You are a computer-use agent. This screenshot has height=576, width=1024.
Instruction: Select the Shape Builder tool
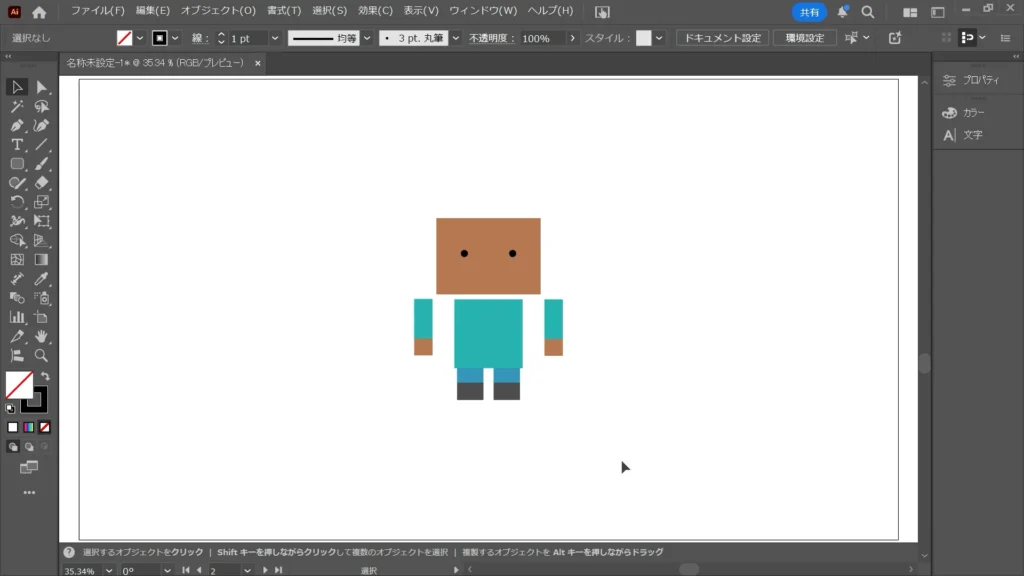(x=17, y=240)
